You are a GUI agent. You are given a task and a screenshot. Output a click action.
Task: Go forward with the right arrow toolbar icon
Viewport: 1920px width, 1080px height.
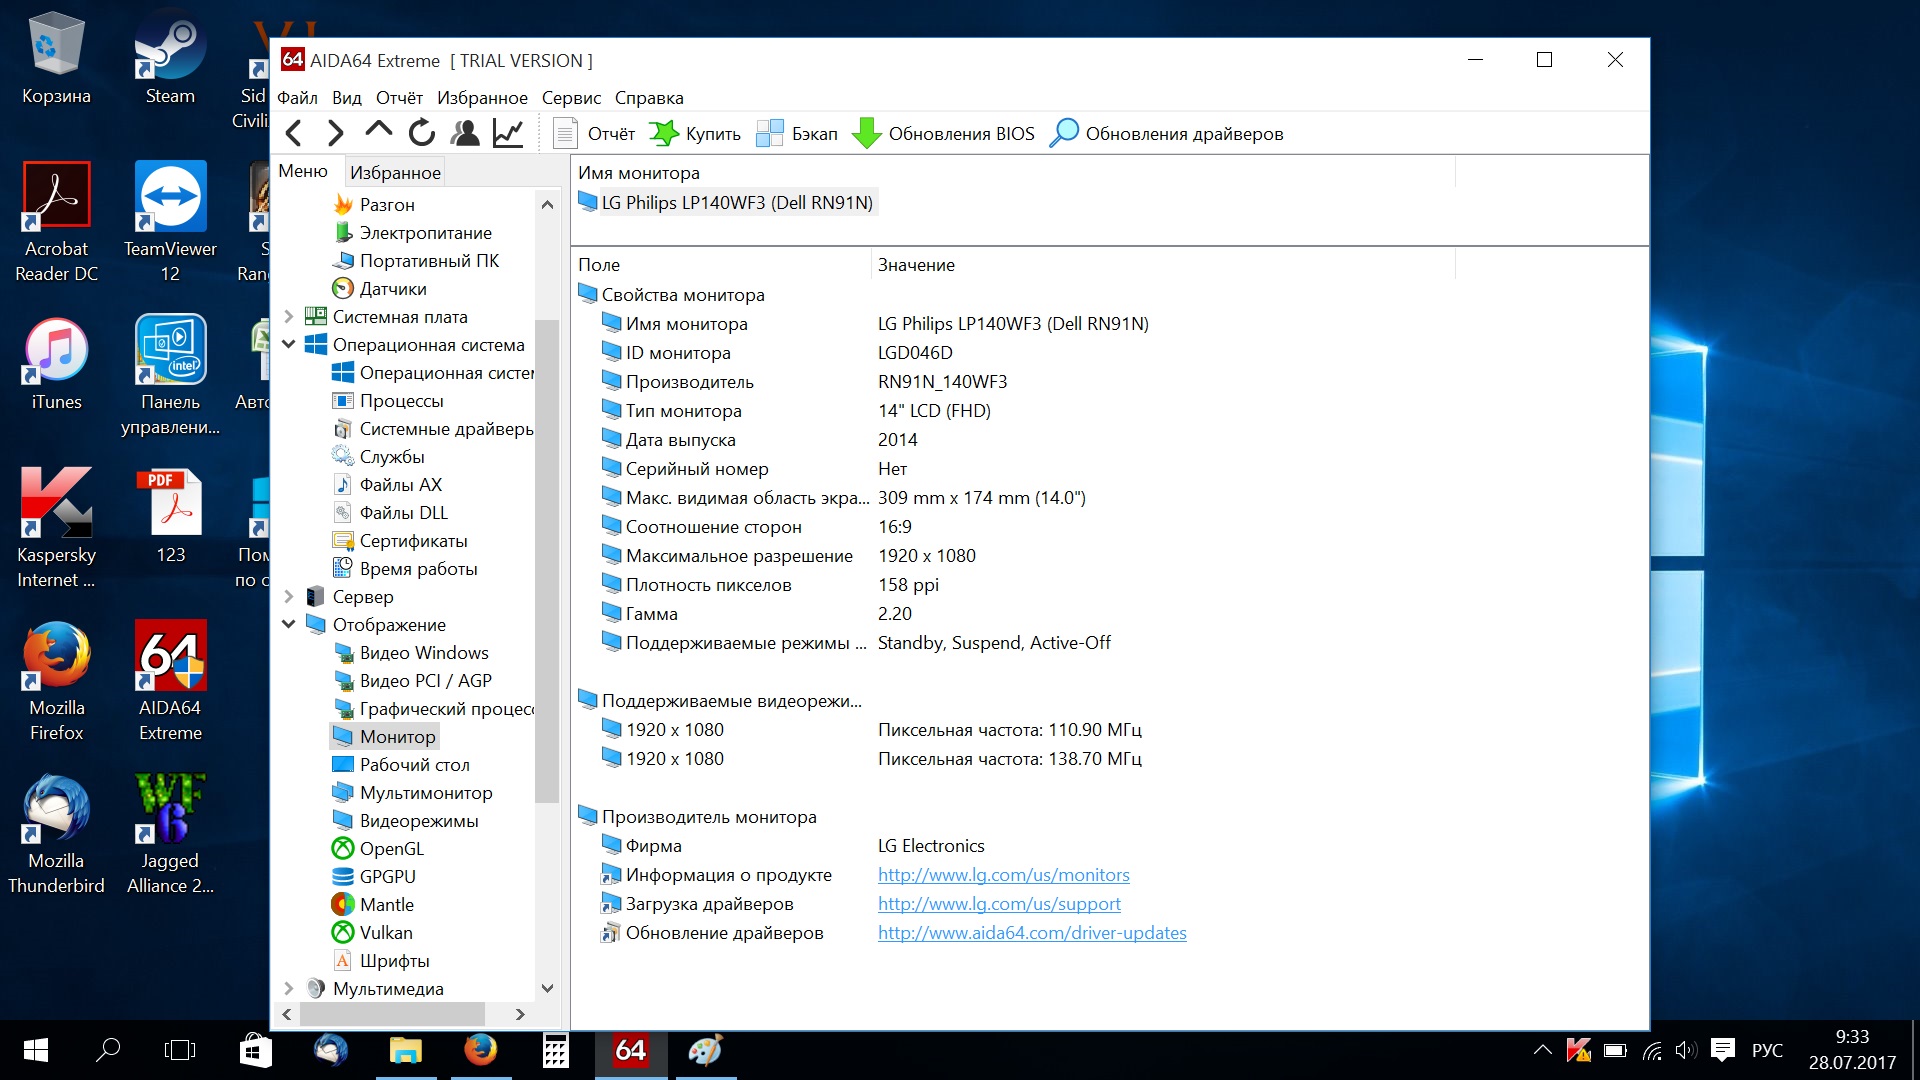(x=335, y=133)
